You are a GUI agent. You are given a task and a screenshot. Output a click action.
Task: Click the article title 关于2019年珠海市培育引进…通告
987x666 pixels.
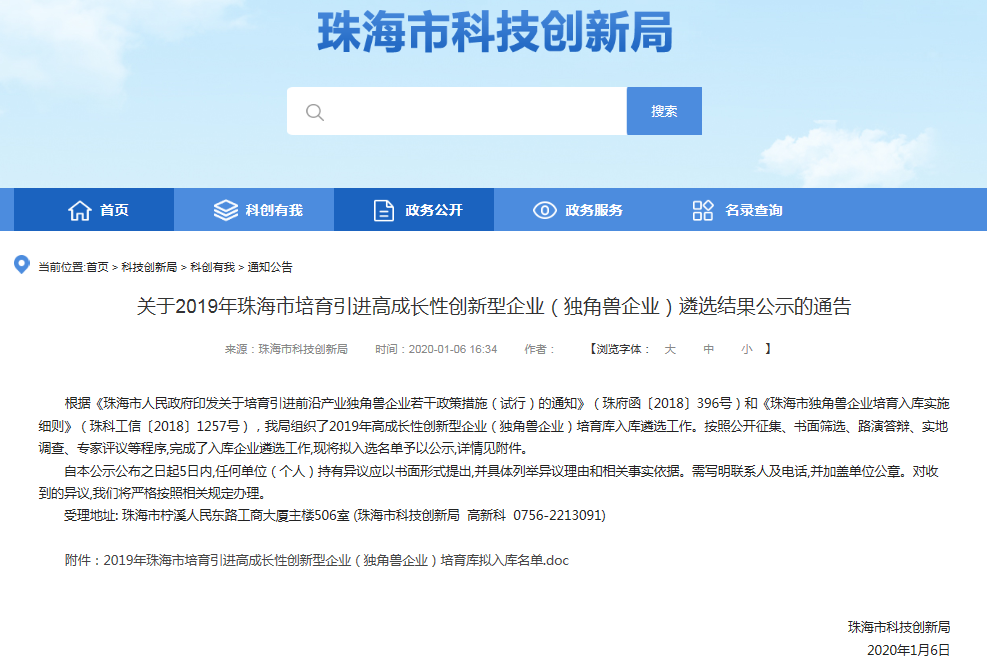click(494, 307)
